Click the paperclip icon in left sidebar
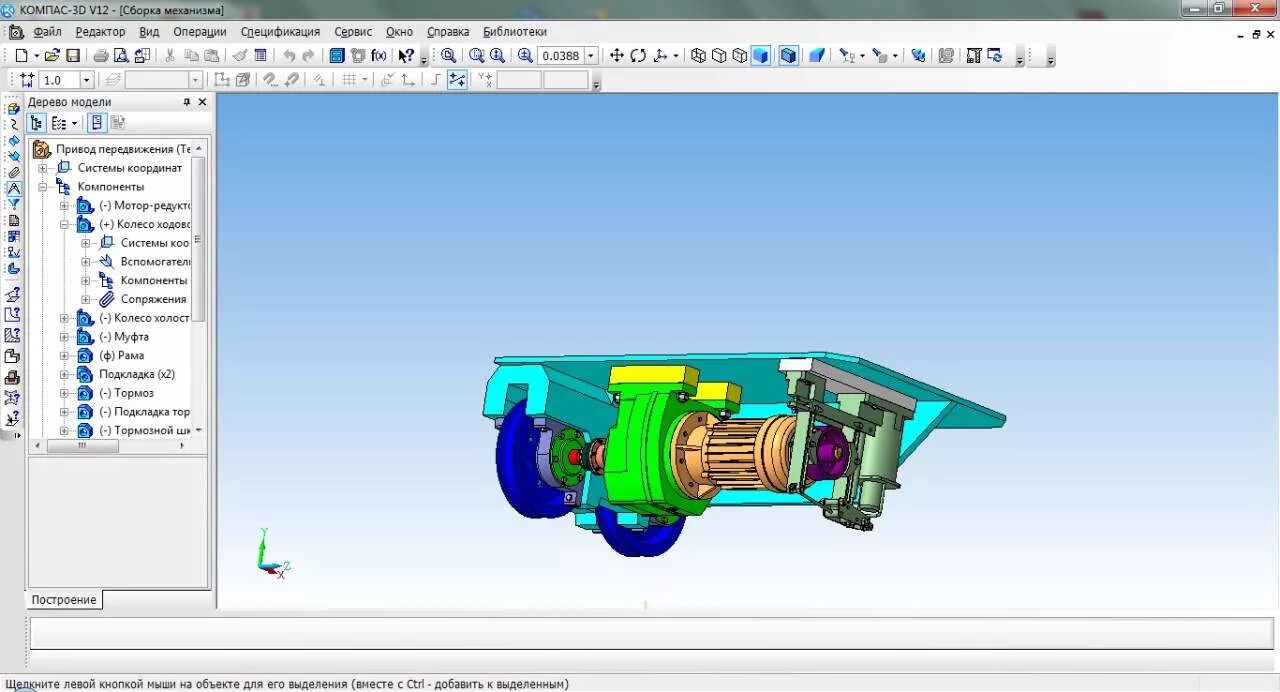 [x=13, y=172]
